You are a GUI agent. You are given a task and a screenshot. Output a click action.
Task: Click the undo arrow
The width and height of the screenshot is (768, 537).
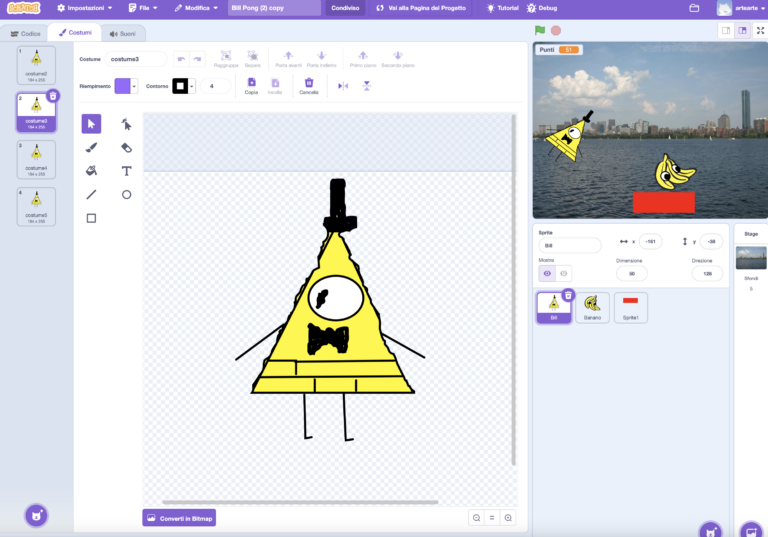pyautogui.click(x=181, y=59)
